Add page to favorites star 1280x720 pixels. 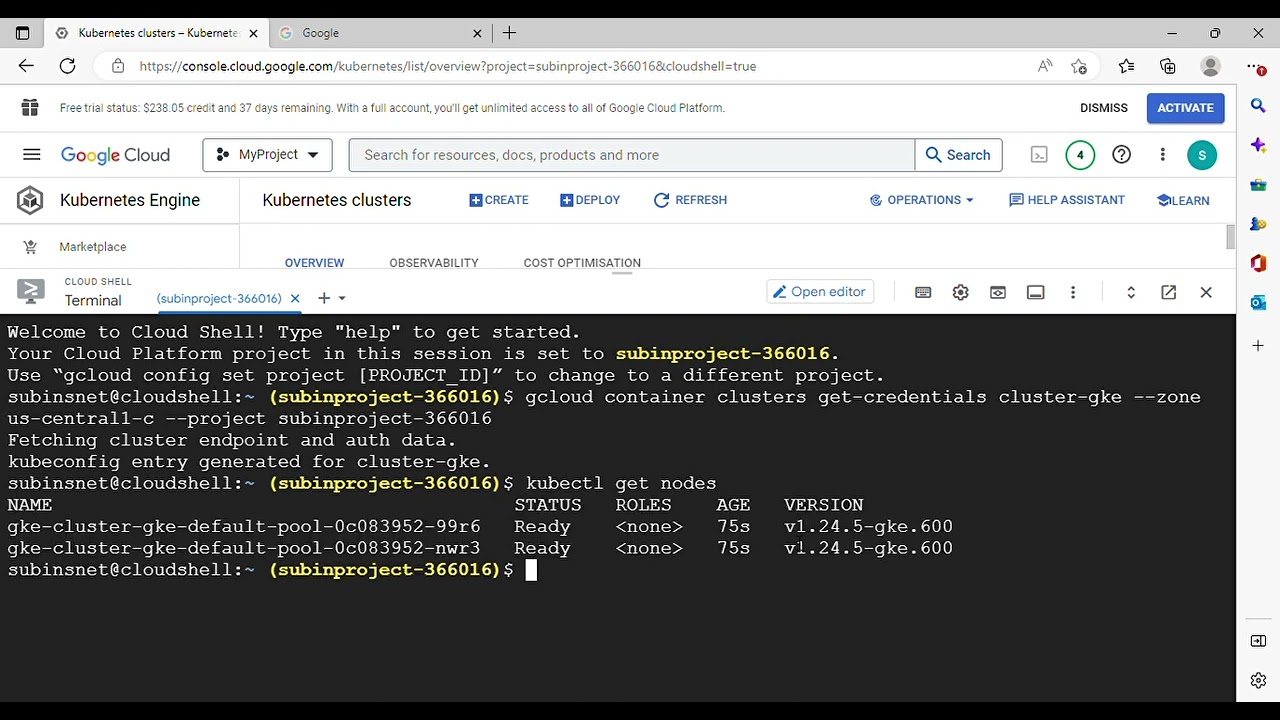(x=1079, y=66)
